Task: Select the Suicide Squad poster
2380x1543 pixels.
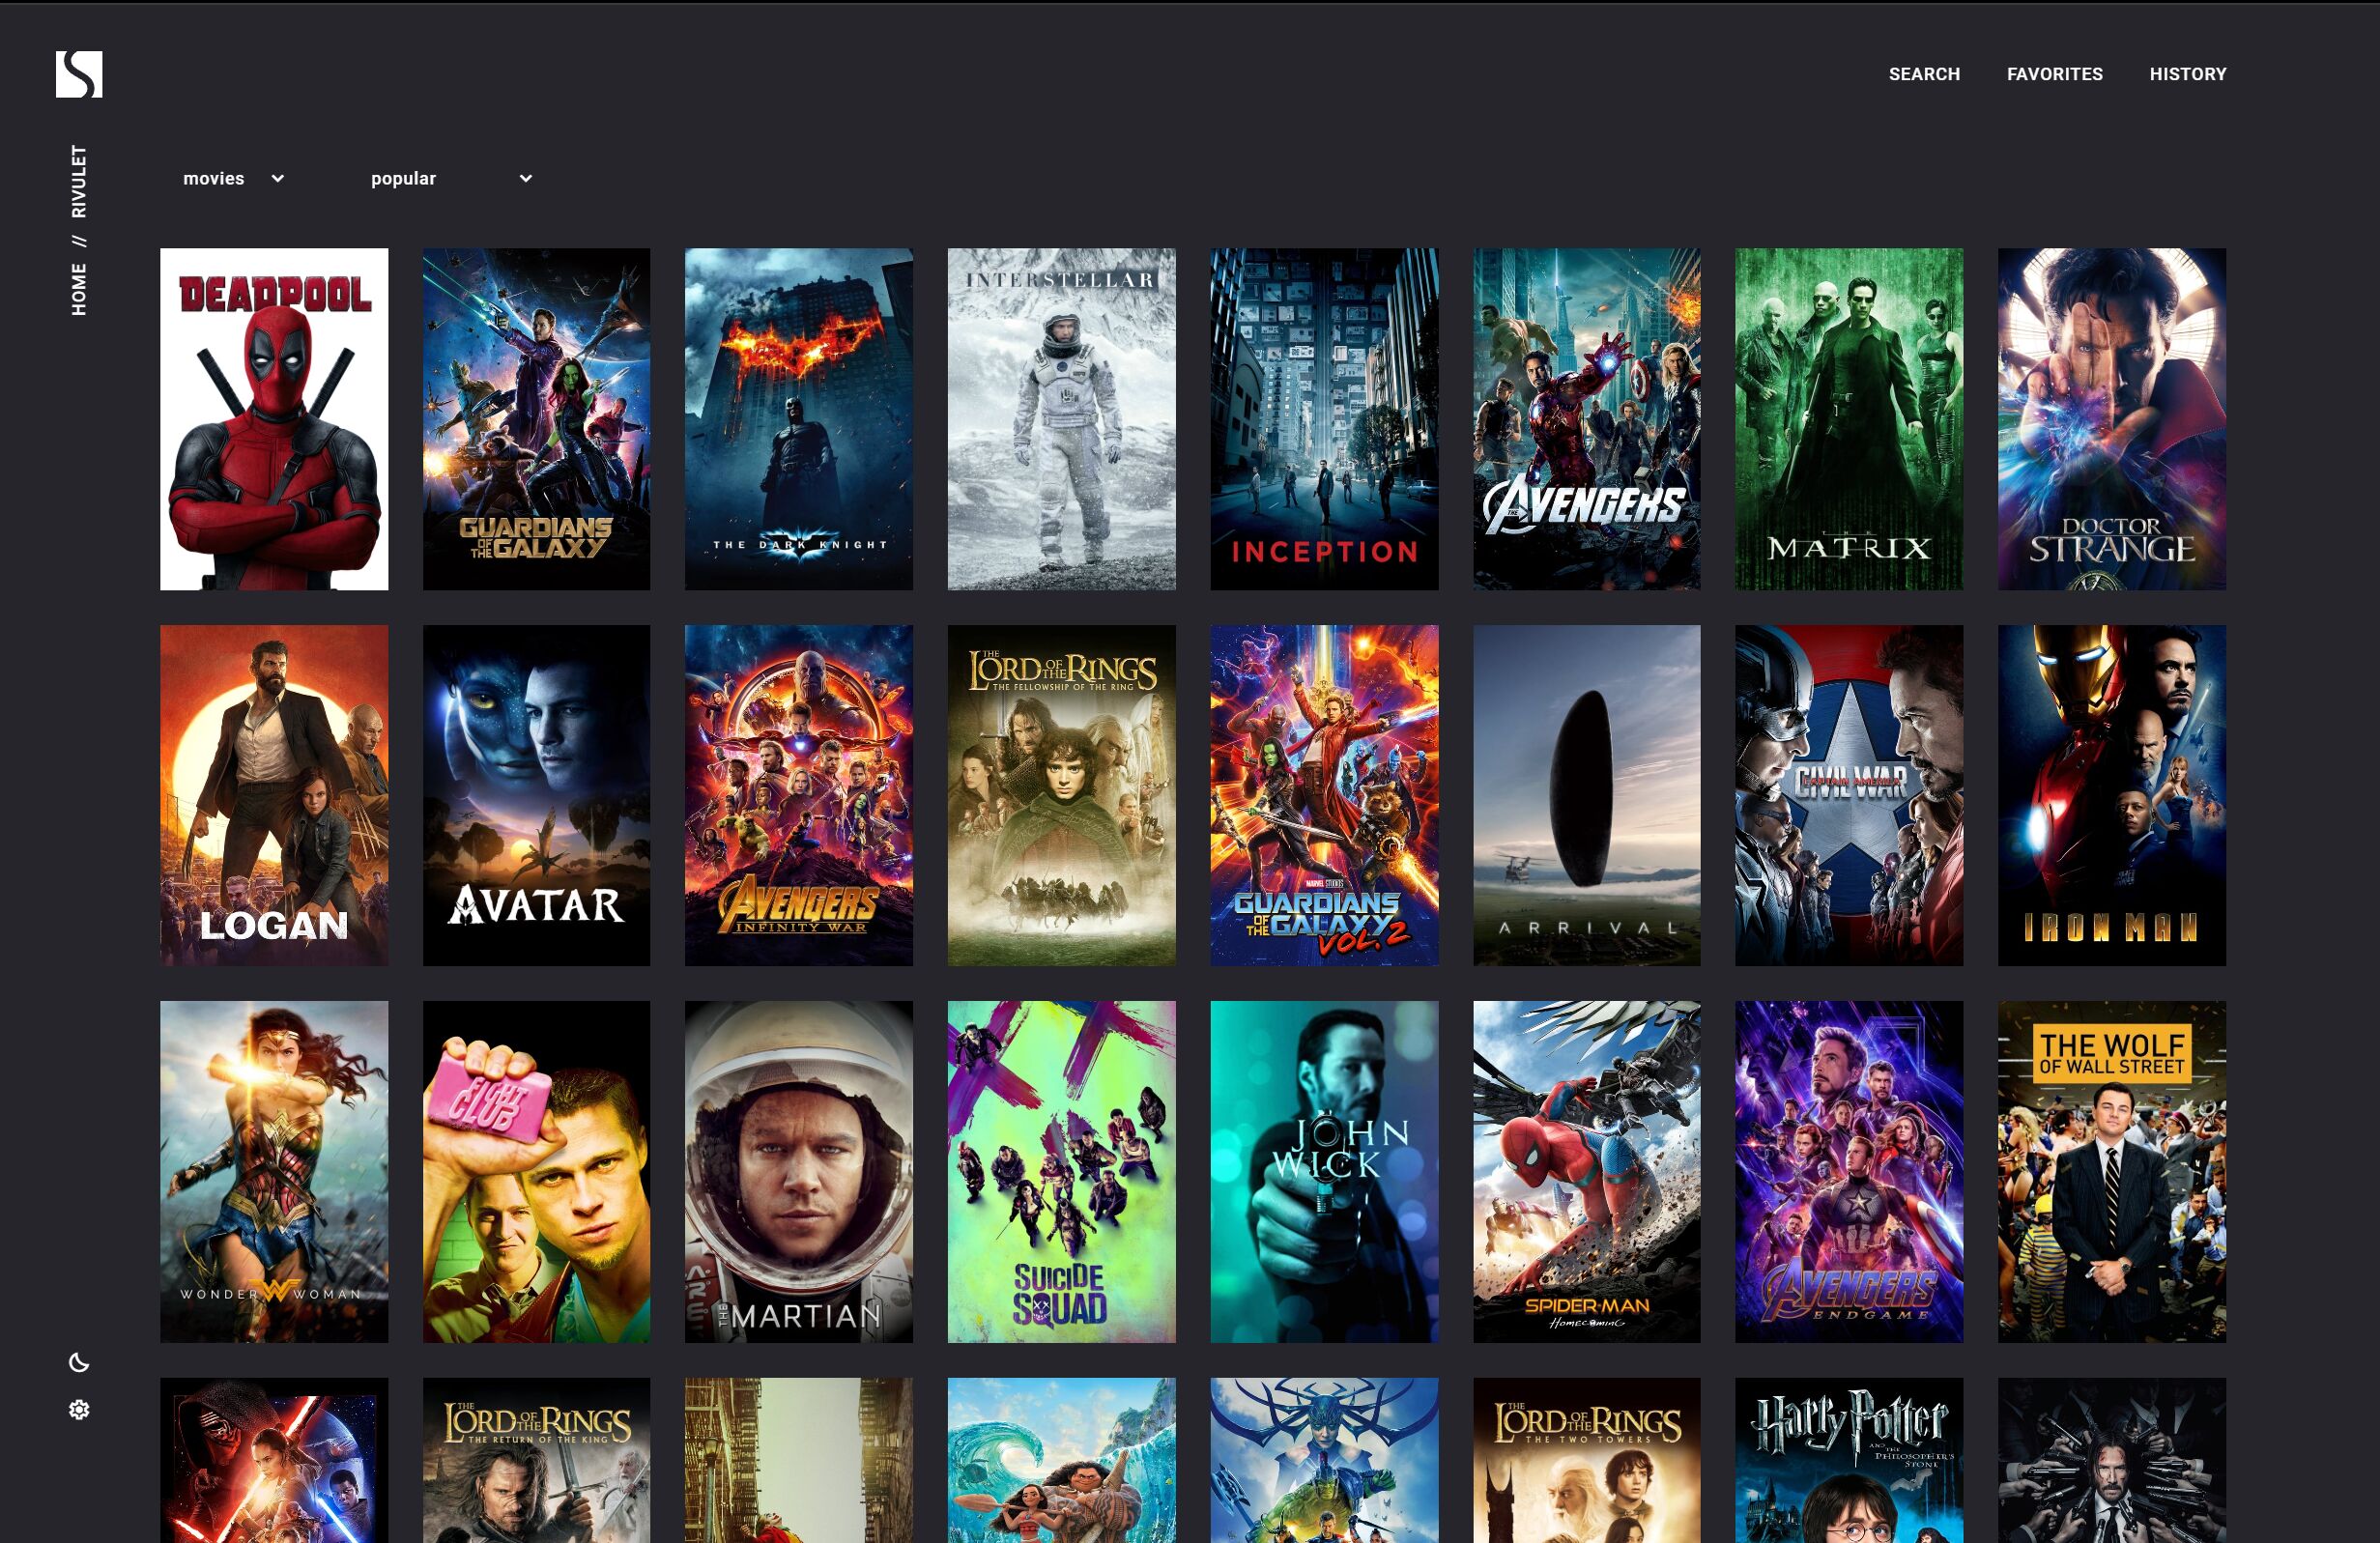Action: click(1062, 1172)
